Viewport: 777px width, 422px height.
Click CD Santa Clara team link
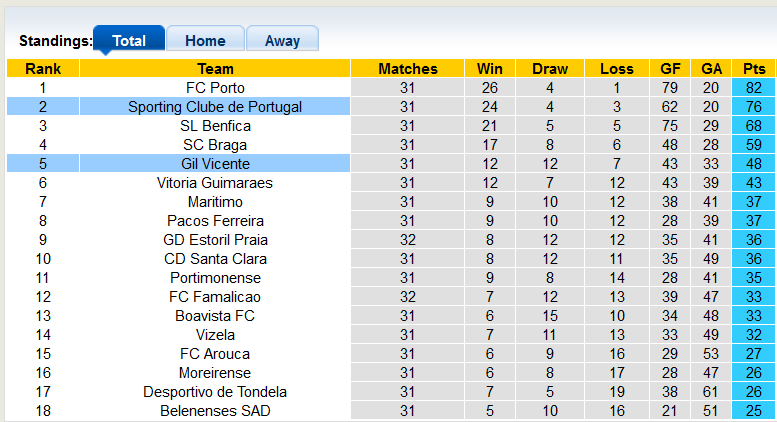215,259
